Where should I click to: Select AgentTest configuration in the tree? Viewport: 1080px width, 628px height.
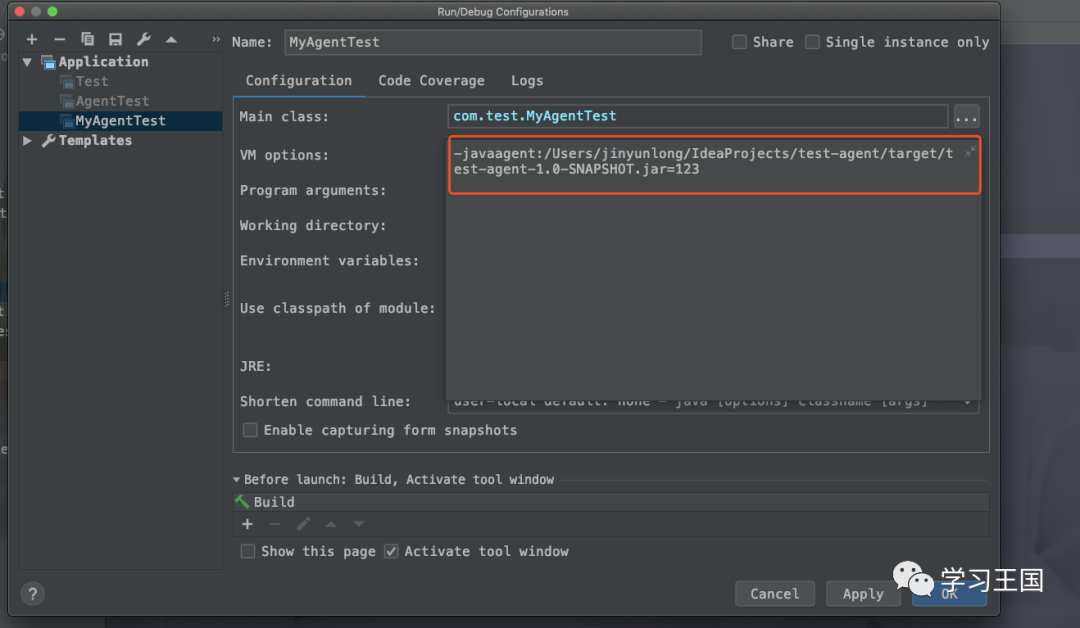pos(112,101)
